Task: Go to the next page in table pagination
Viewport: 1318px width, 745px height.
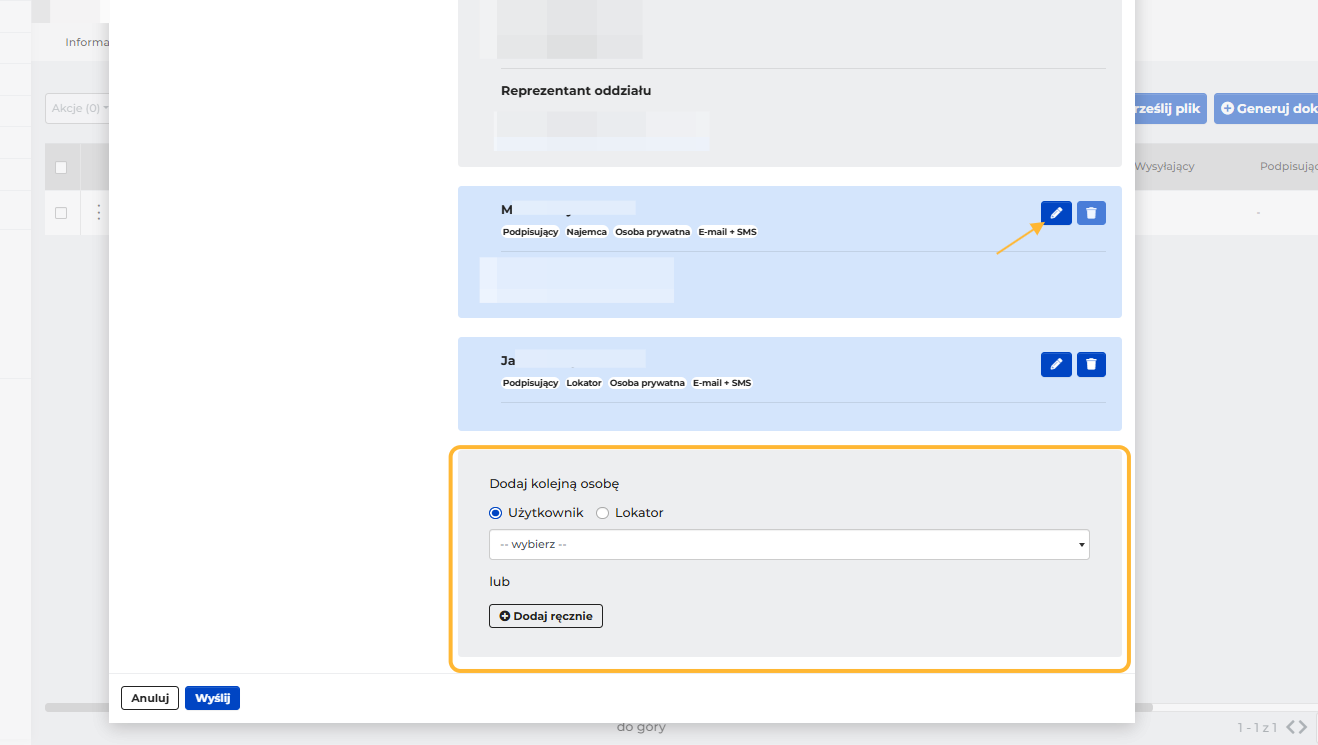Action: click(1302, 727)
